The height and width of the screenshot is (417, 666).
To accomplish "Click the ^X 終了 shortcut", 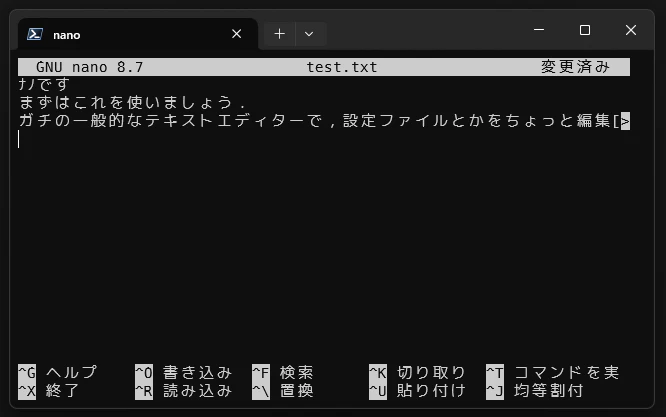I will point(49,390).
